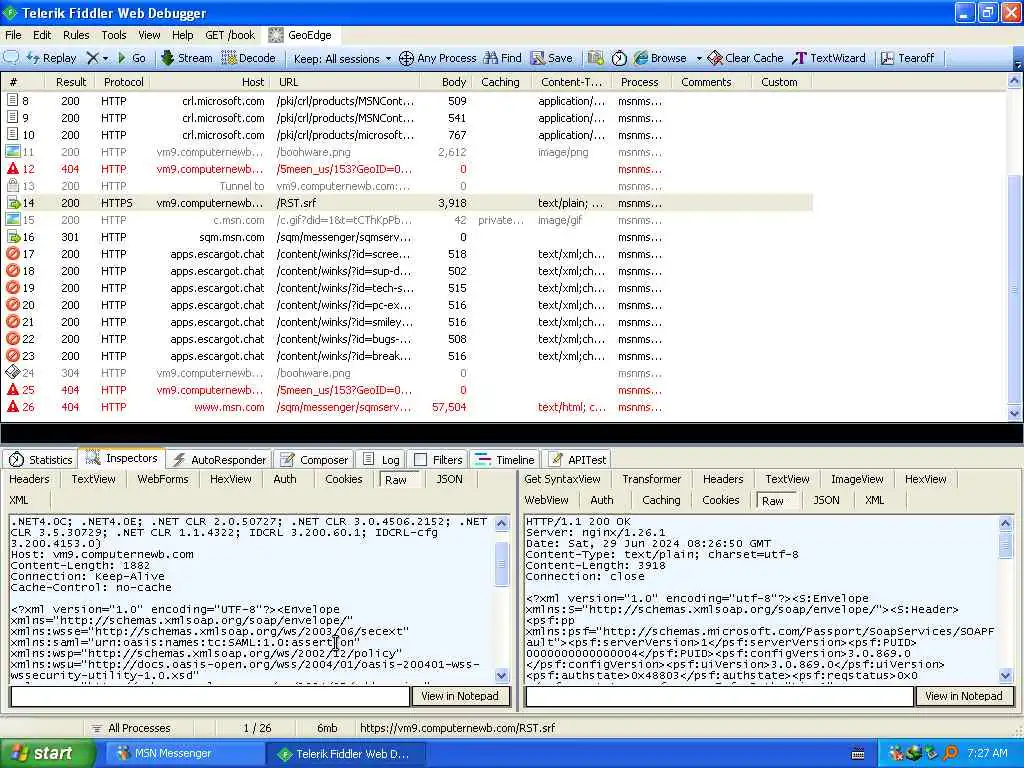Click response pane View in Notepad button
1024x768 pixels.
coord(963,696)
